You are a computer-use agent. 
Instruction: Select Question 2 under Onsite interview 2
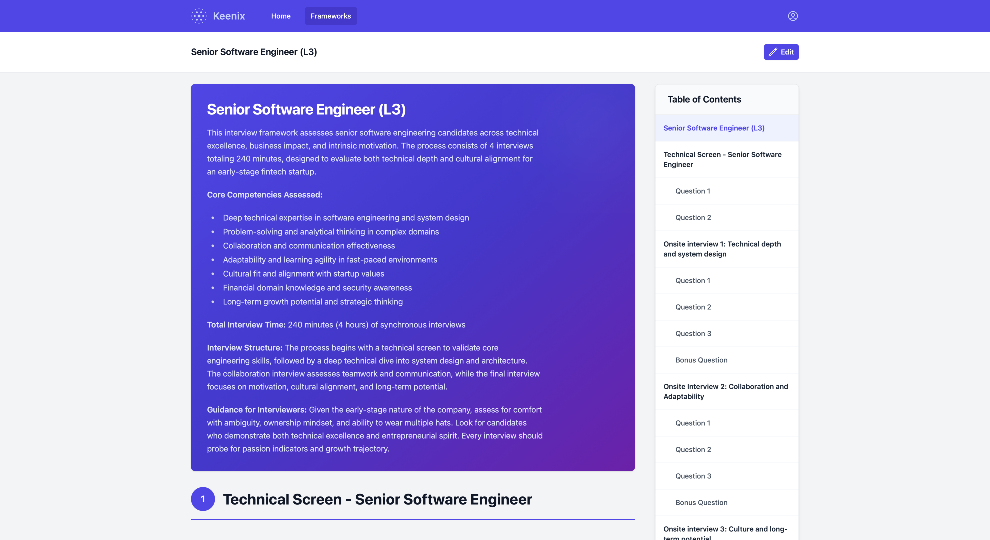(692, 450)
